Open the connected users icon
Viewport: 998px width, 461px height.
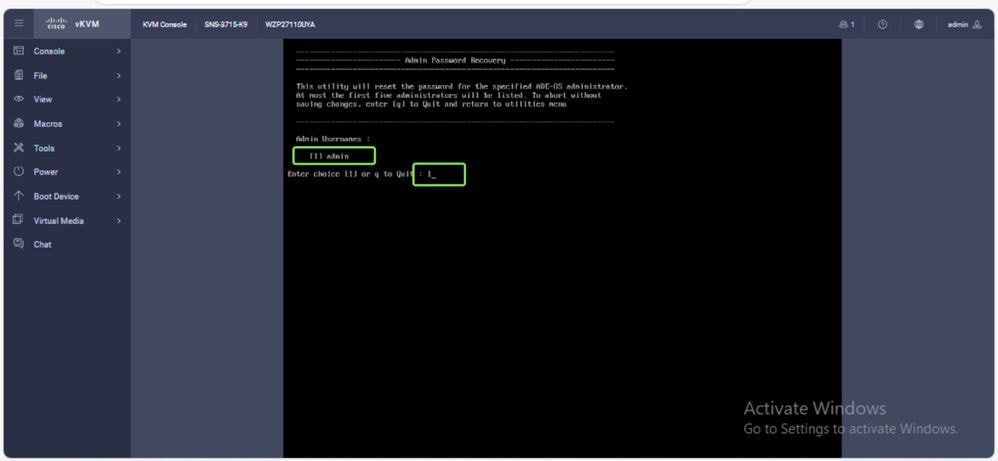847,24
